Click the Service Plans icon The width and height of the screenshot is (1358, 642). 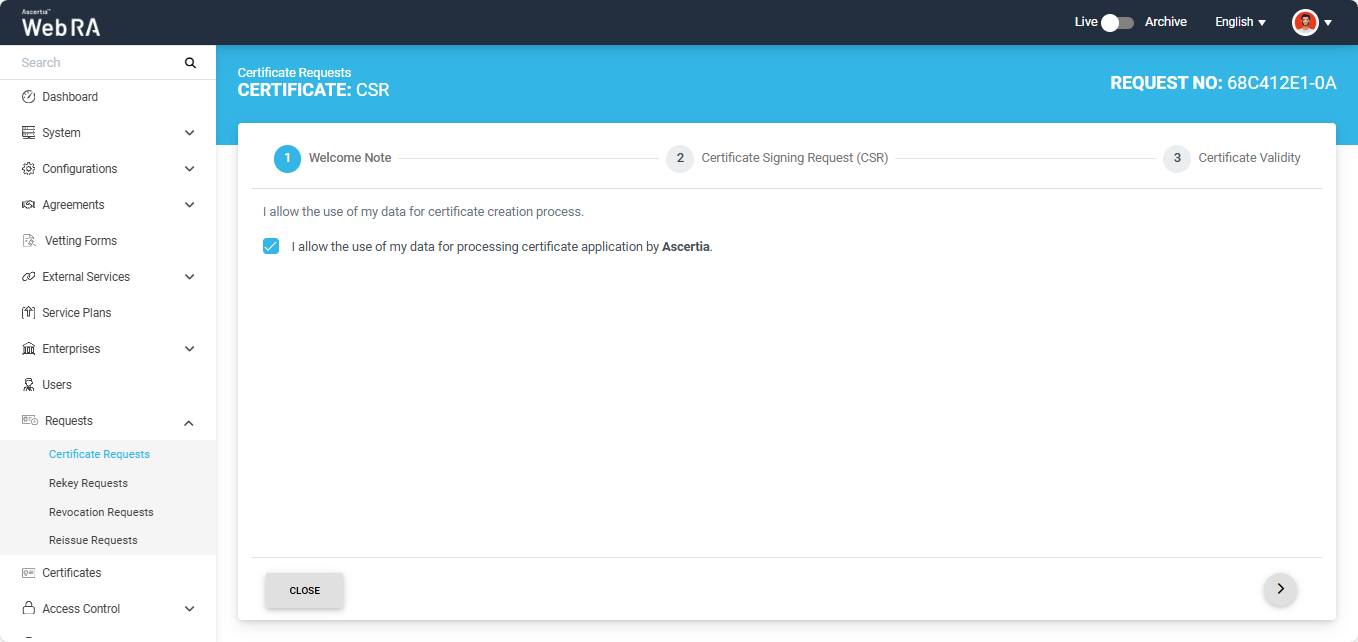click(29, 313)
